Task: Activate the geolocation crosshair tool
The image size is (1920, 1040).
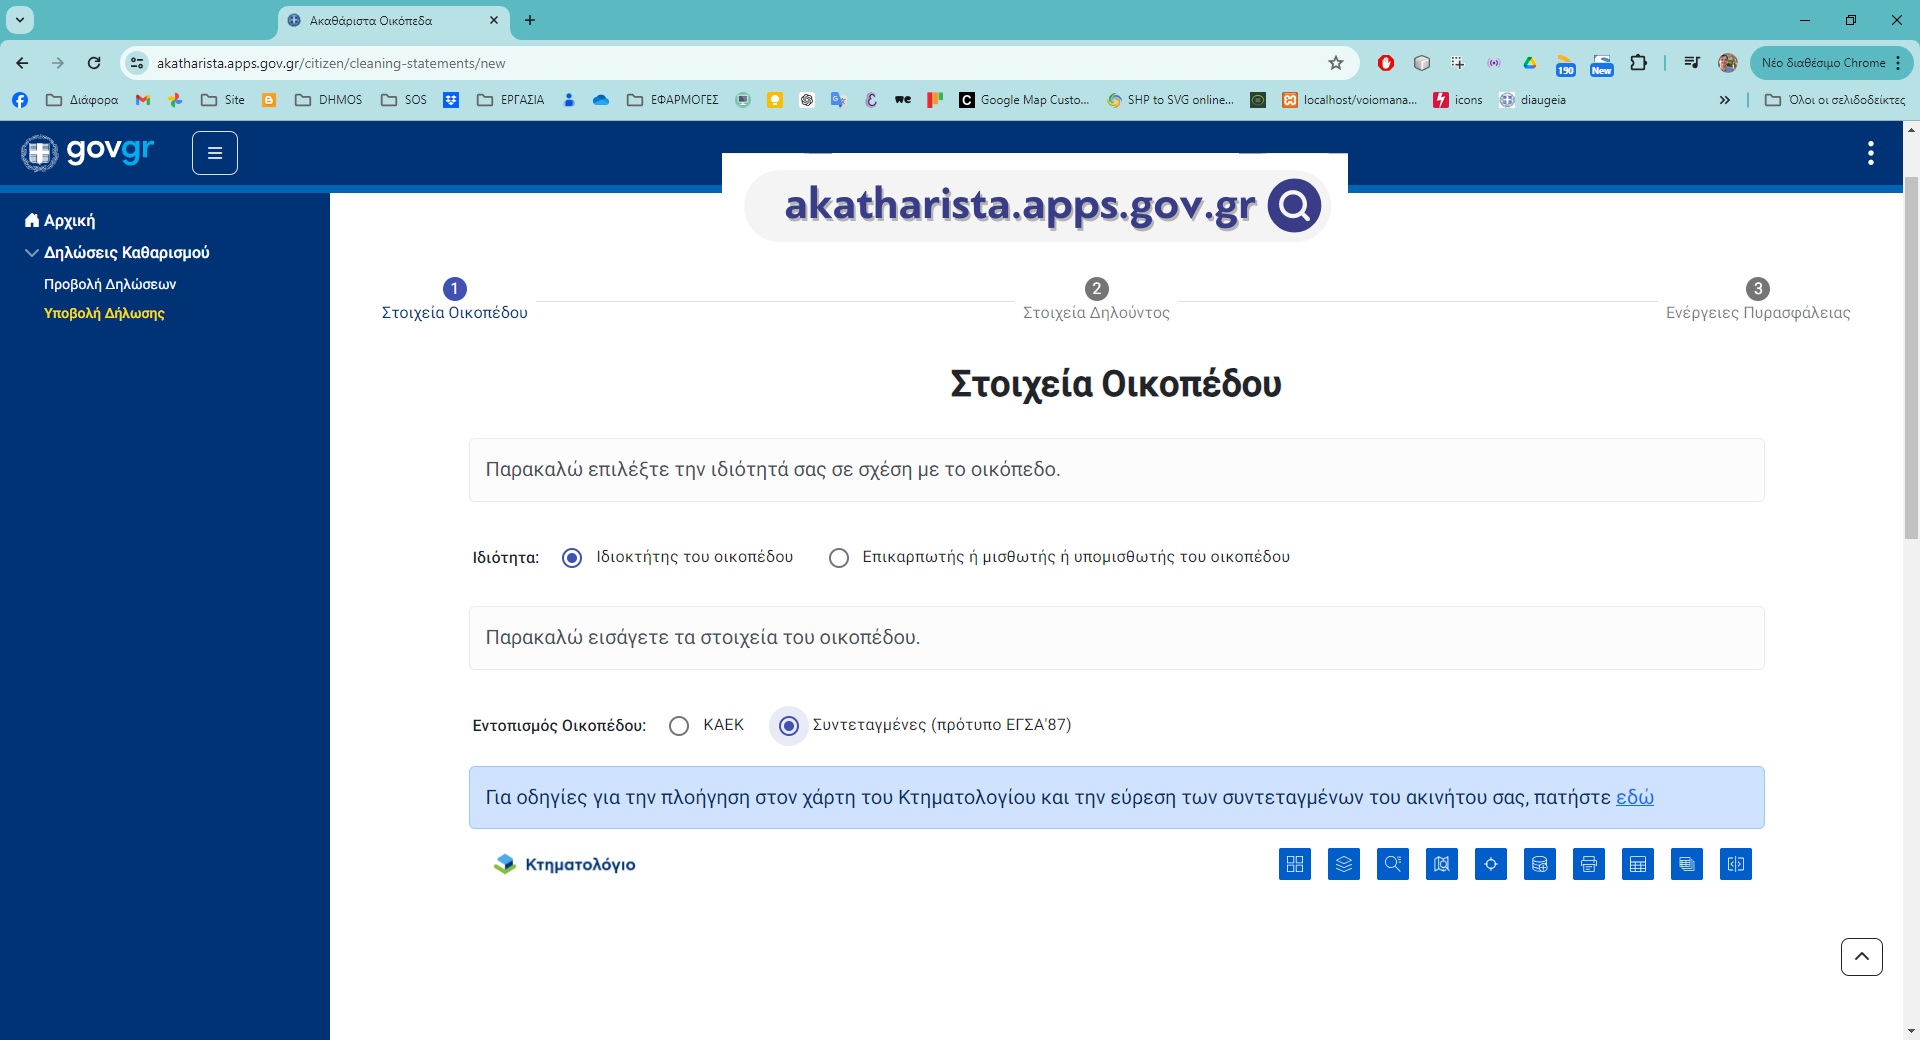Action: (x=1491, y=864)
